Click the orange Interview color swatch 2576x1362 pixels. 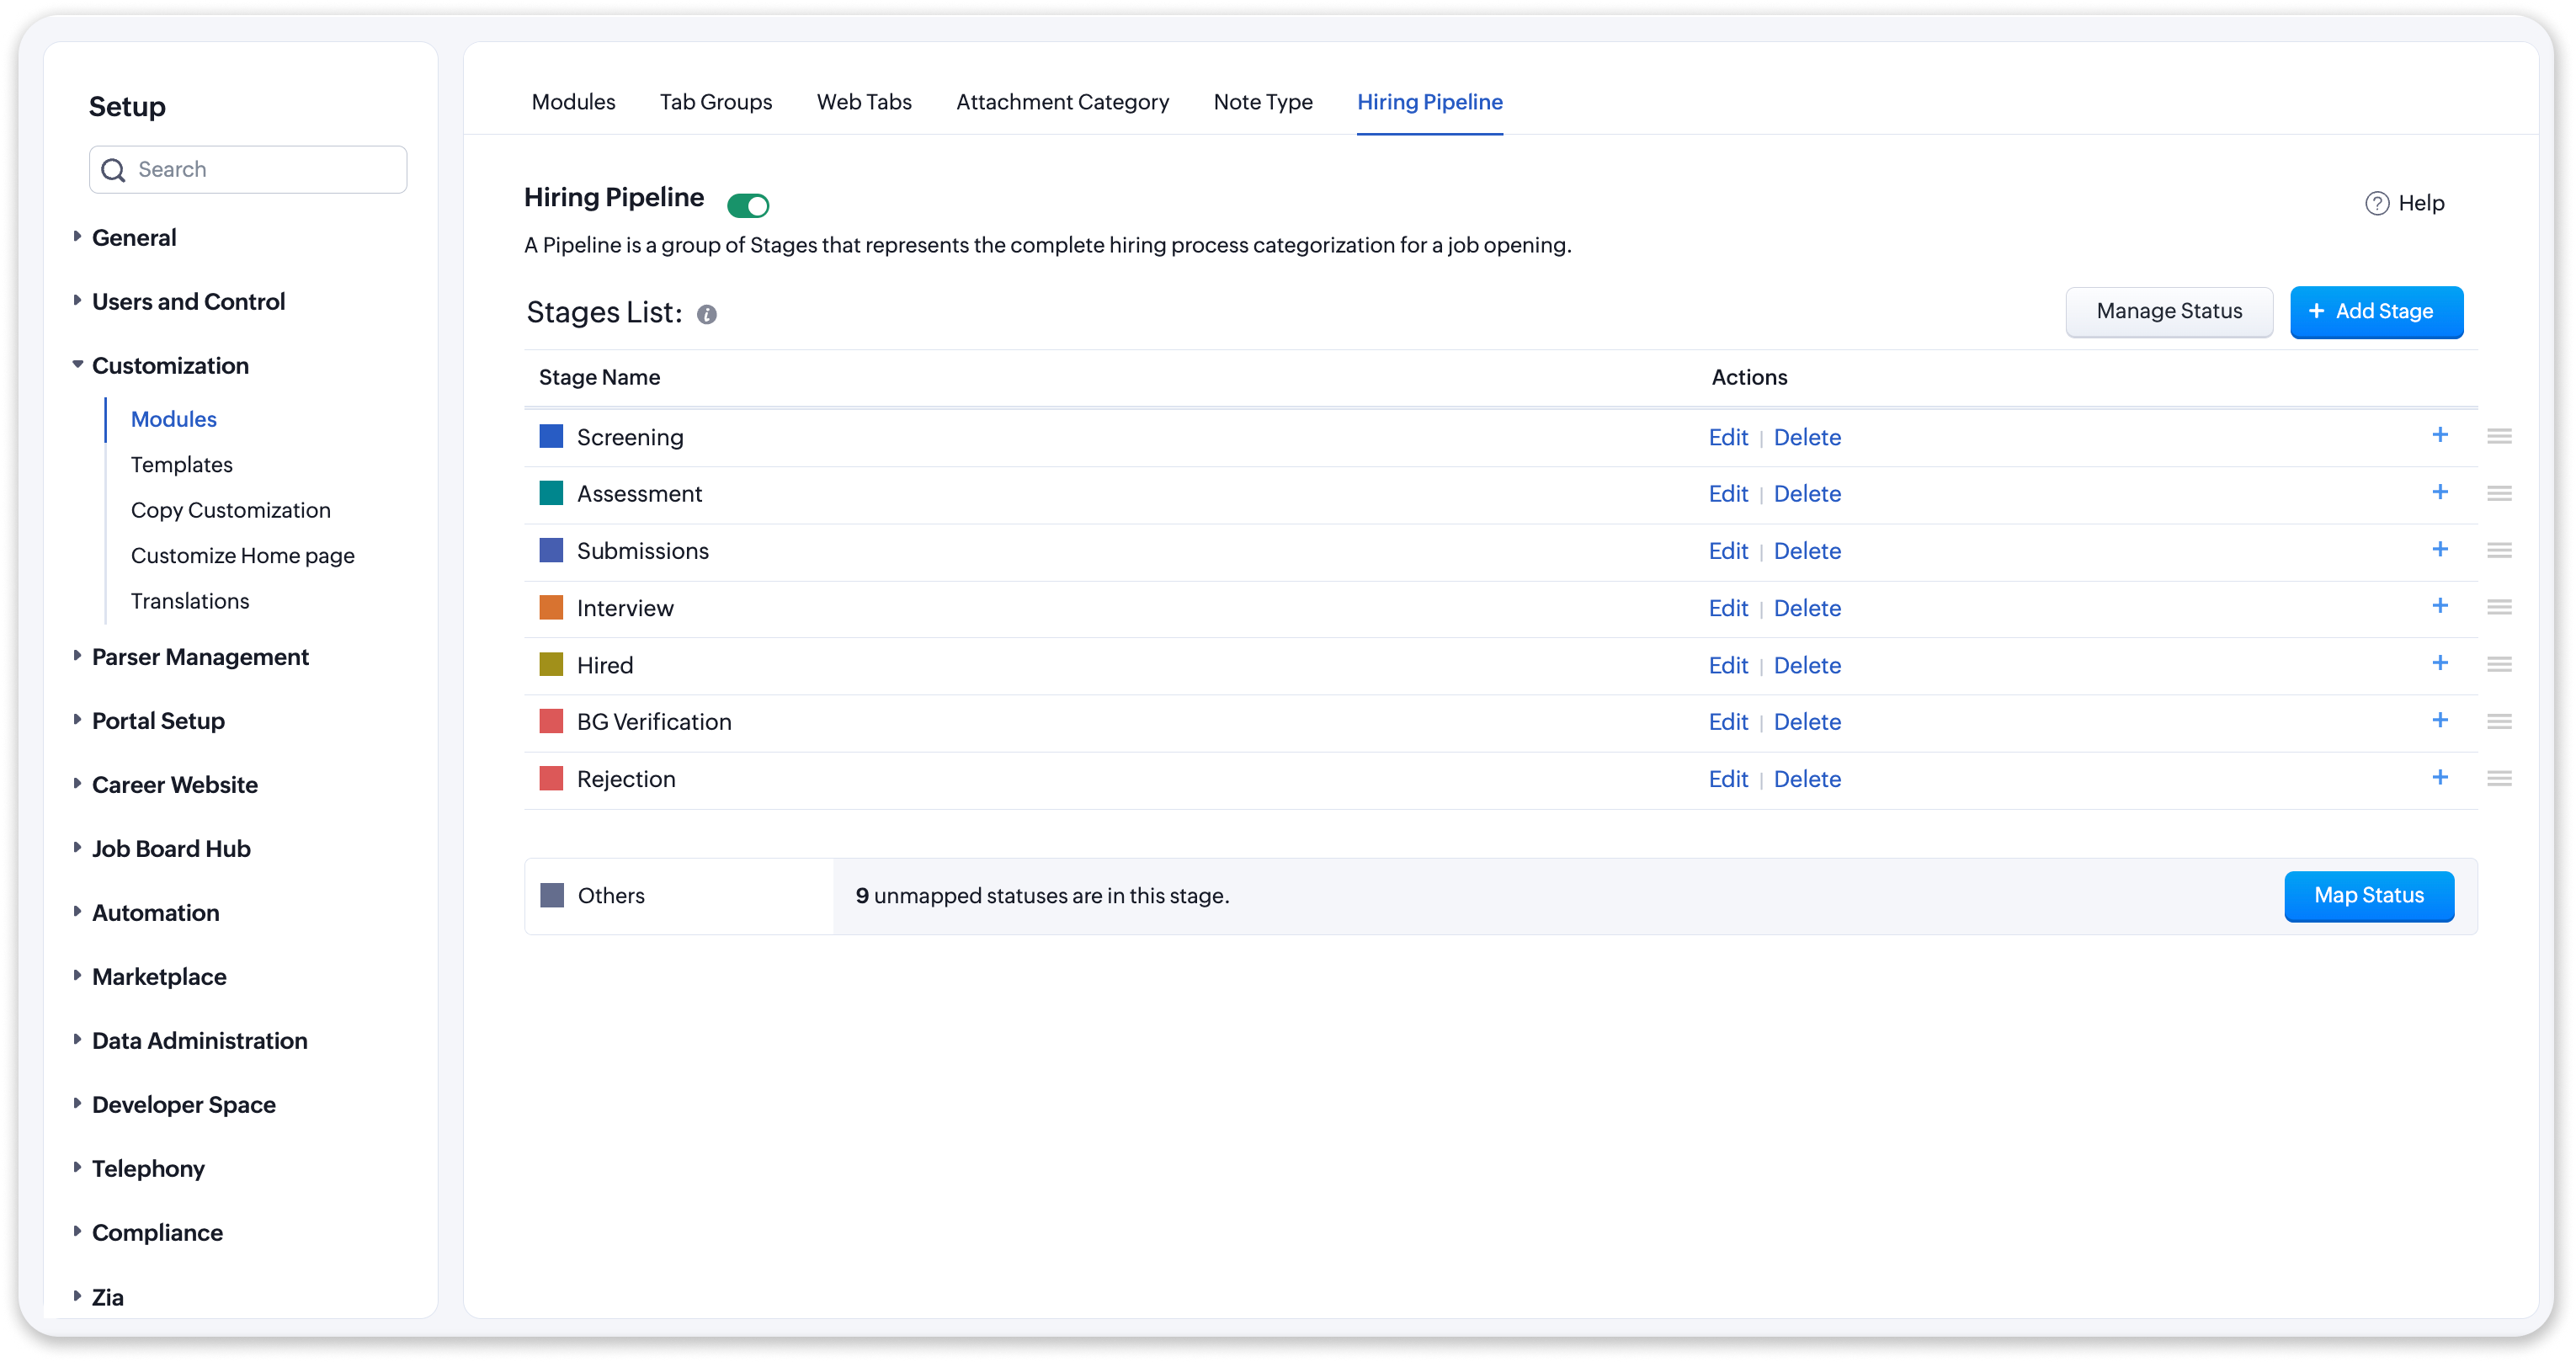click(x=551, y=607)
